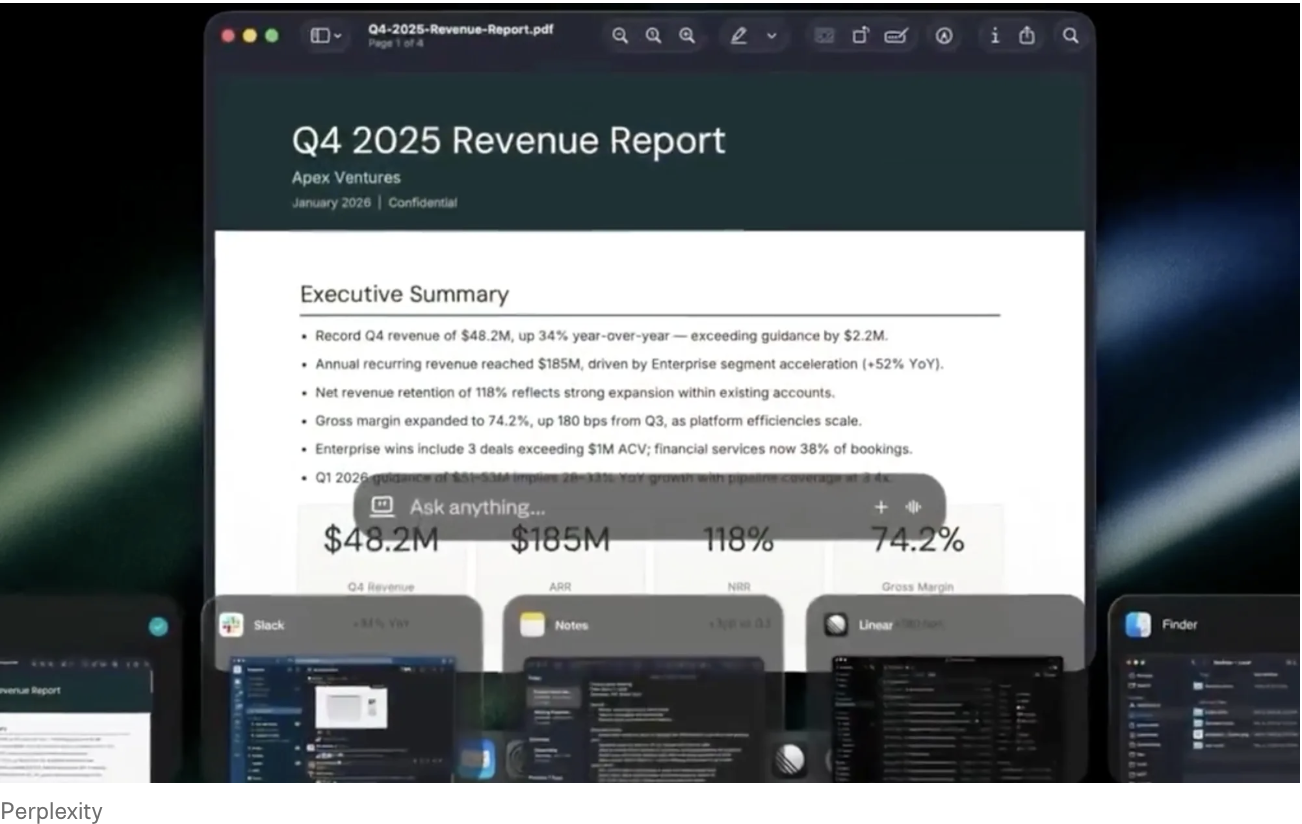1302x824 pixels.
Task: Select the gross margin expanded bullet
Action: click(581, 421)
